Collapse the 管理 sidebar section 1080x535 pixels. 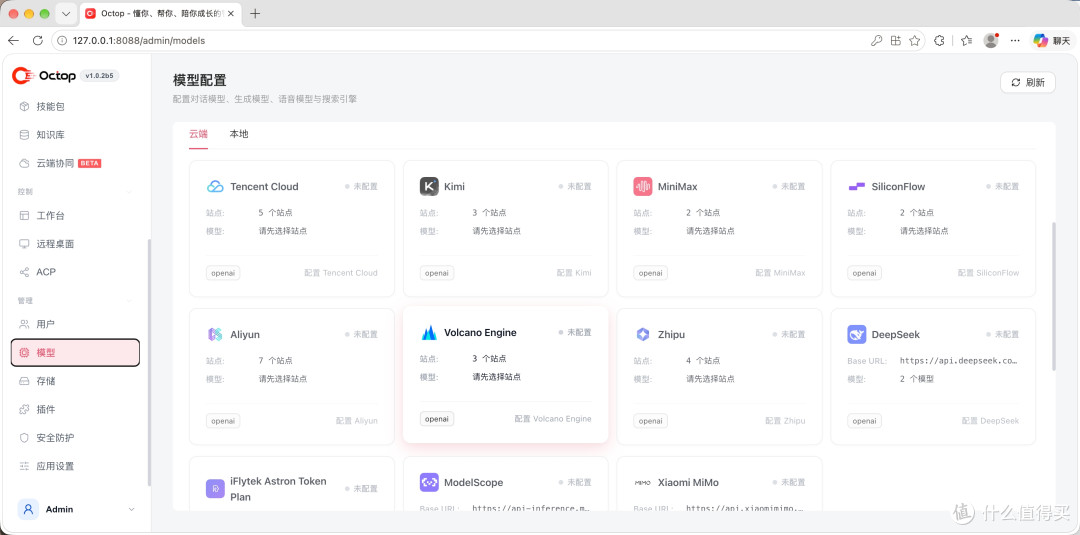coord(131,301)
